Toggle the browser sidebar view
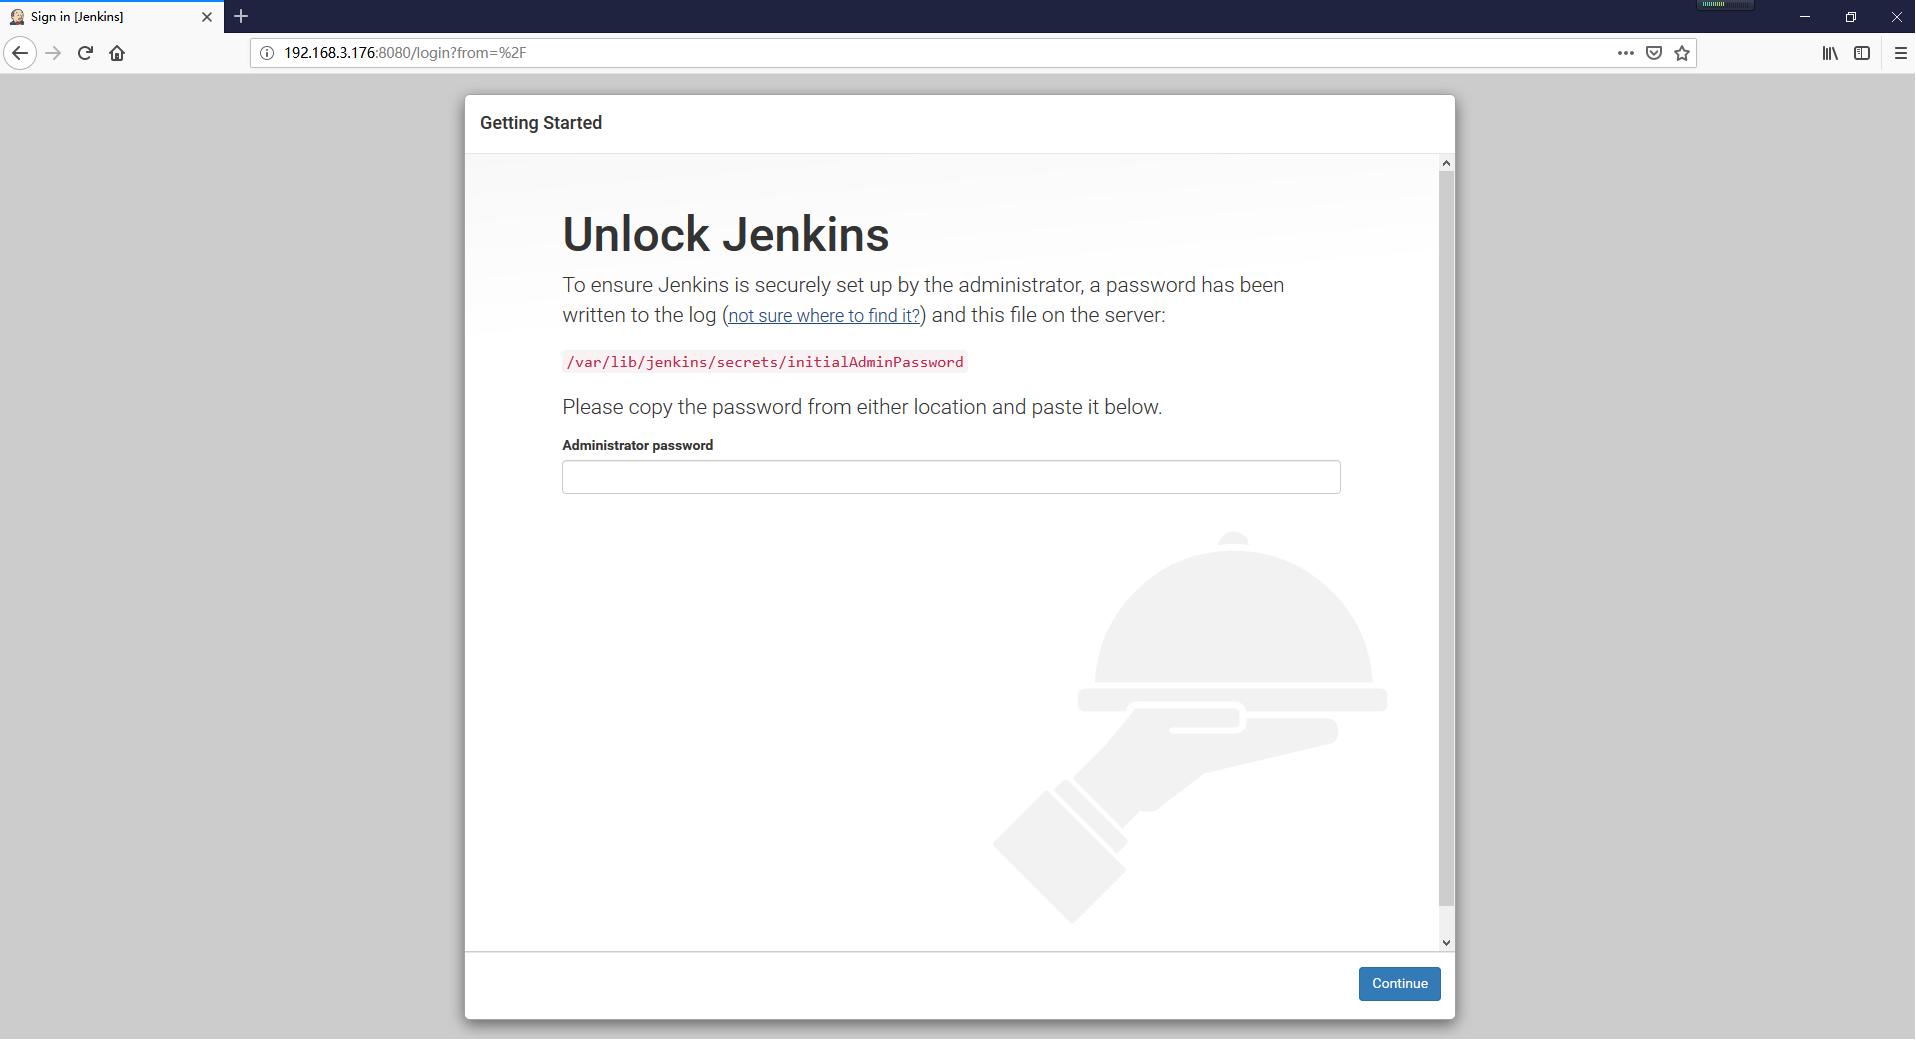This screenshot has width=1916, height=1040. (1862, 53)
